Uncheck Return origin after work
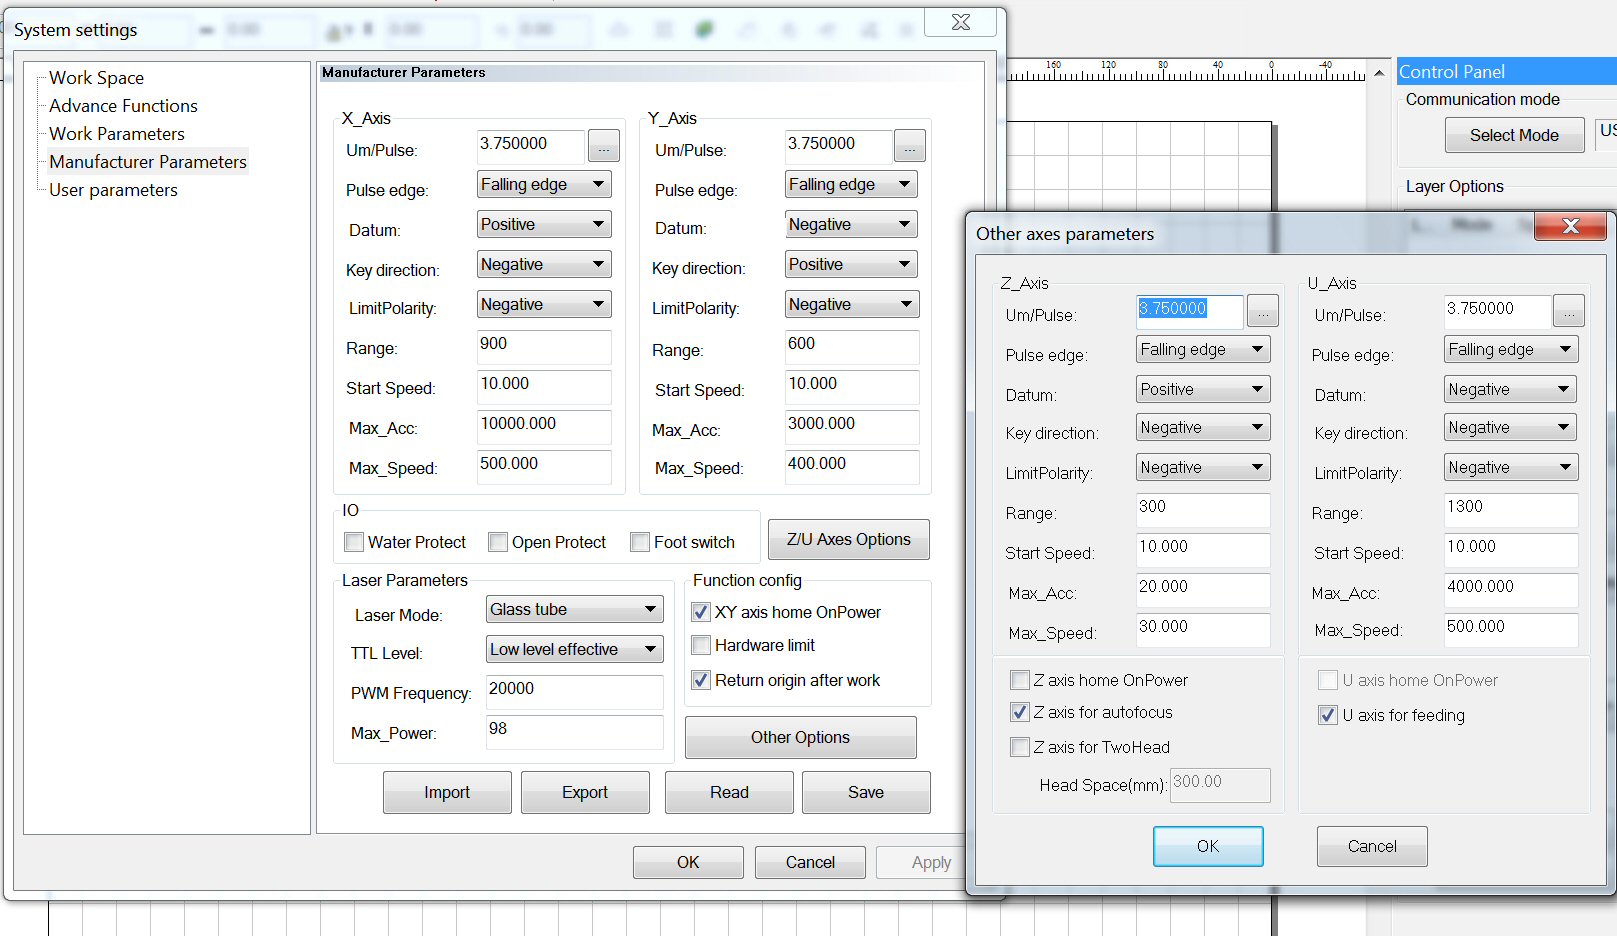 (701, 680)
